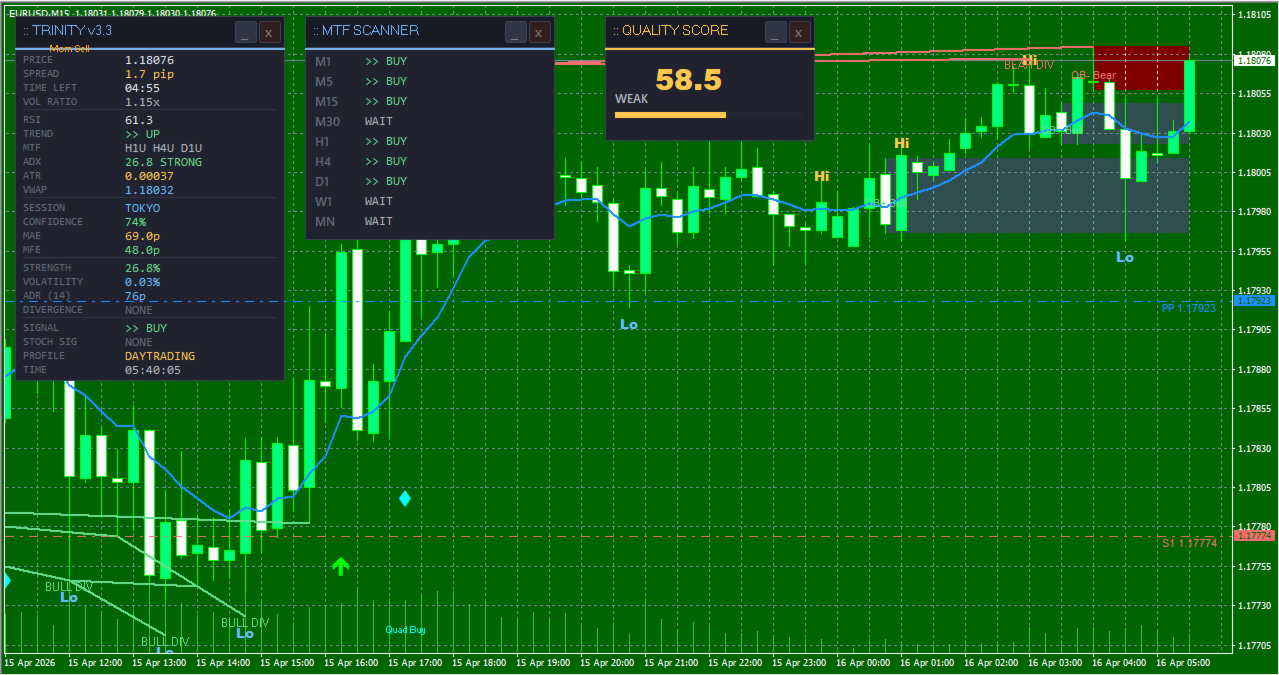Click the DIVERGENCE row value NONE
This screenshot has height=675, width=1279.
coord(139,310)
